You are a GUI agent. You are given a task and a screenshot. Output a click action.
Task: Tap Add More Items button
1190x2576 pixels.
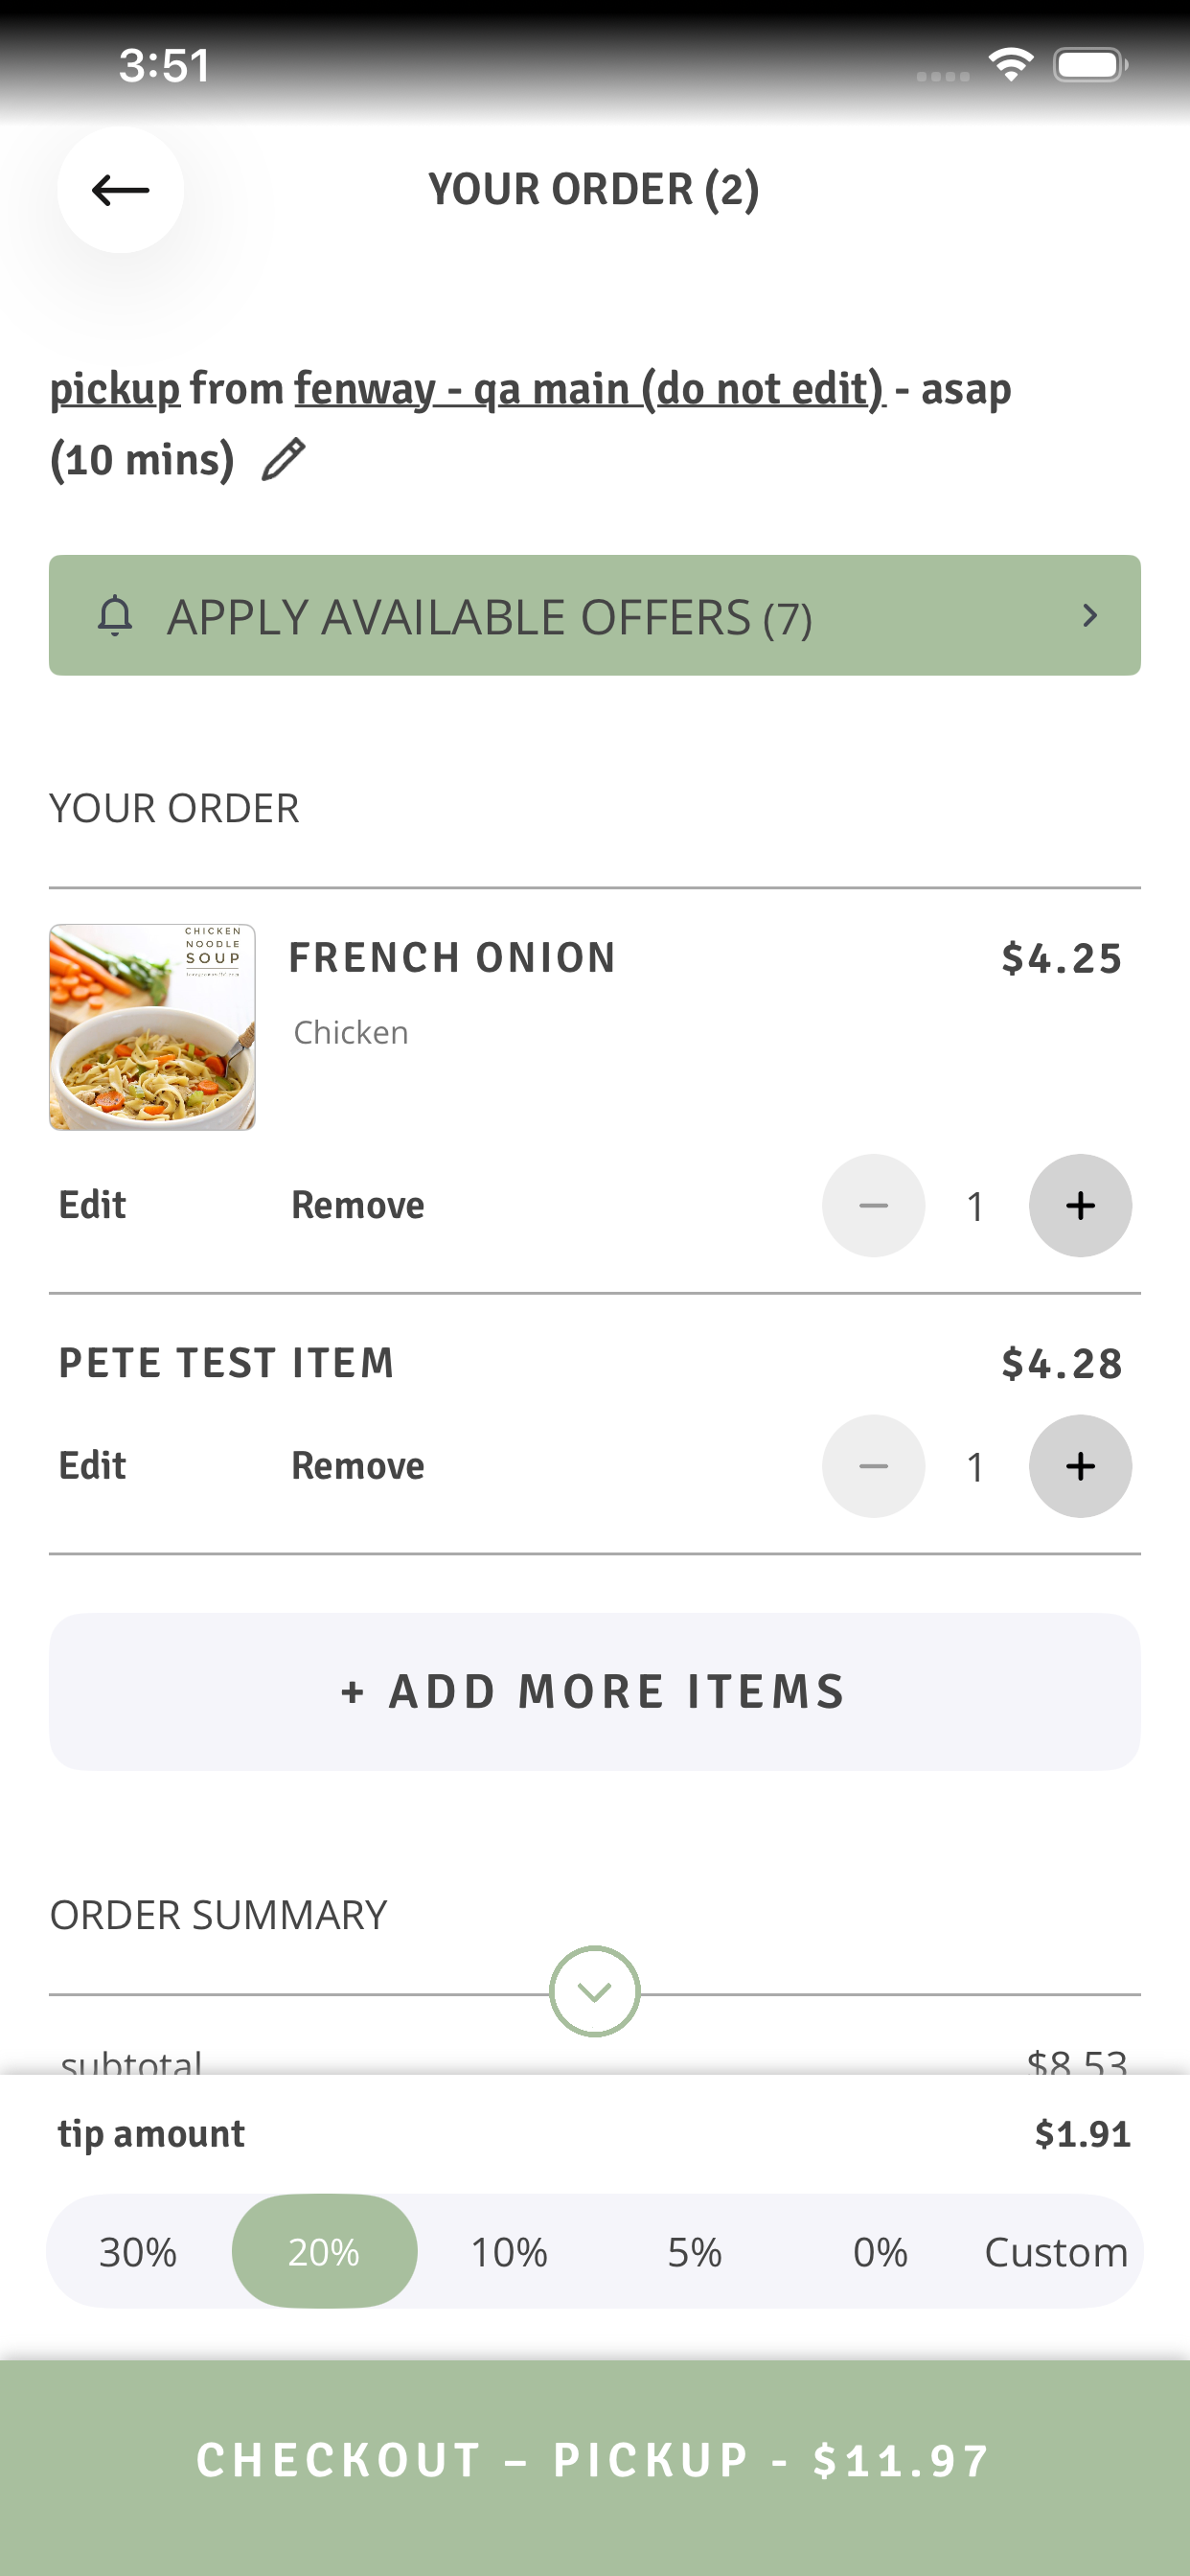point(595,1691)
